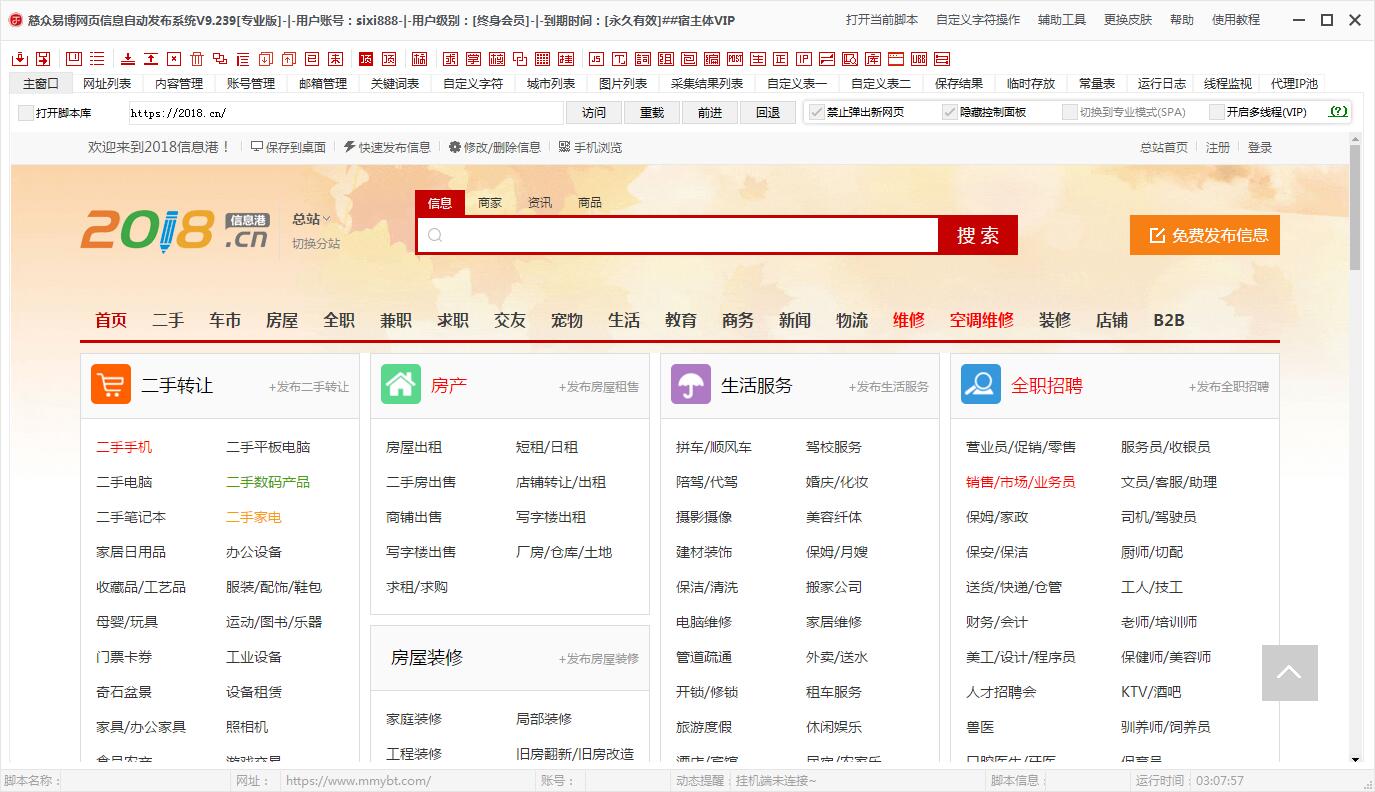Click the scrollbar down arrow
The image size is (1375, 792).
(x=1355, y=761)
